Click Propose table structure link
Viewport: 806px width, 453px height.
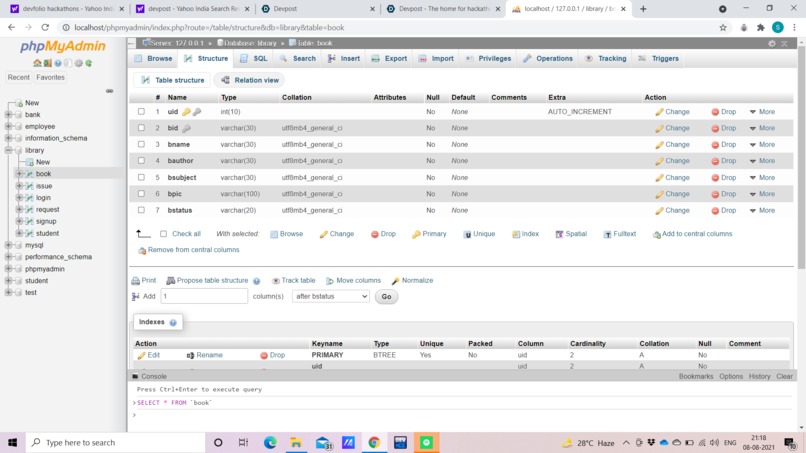212,281
